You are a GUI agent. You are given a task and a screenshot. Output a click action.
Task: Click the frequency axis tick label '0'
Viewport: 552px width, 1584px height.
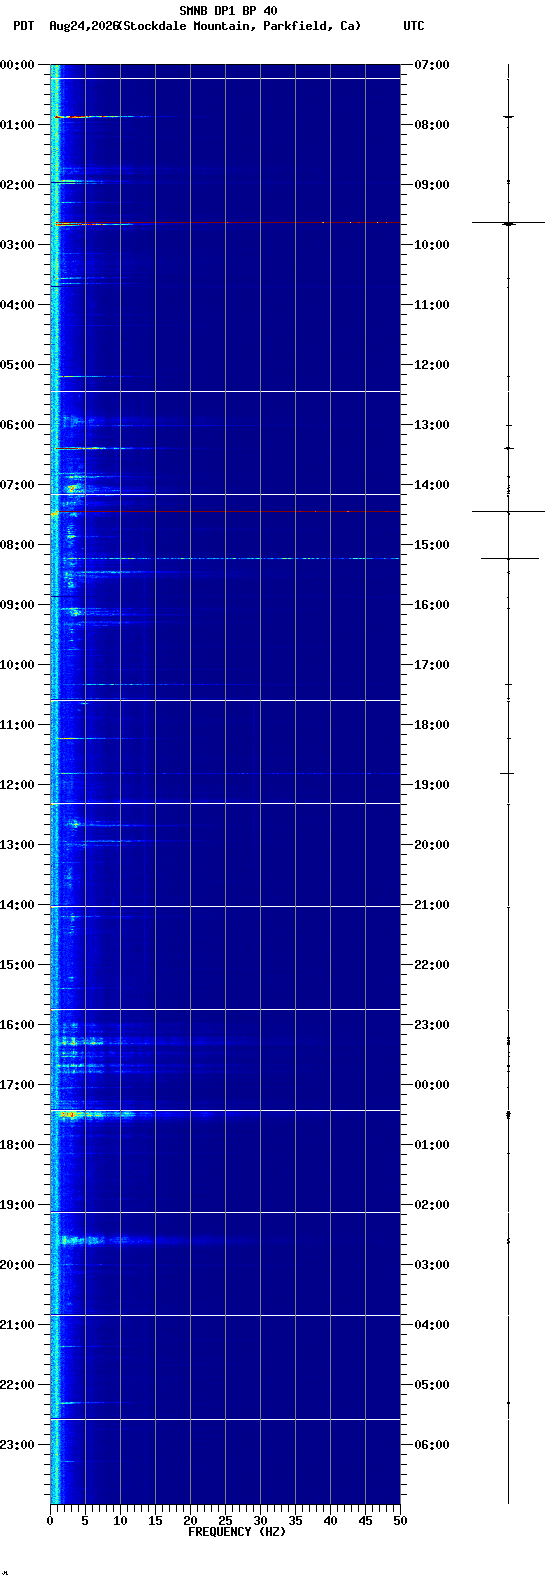click(50, 1521)
